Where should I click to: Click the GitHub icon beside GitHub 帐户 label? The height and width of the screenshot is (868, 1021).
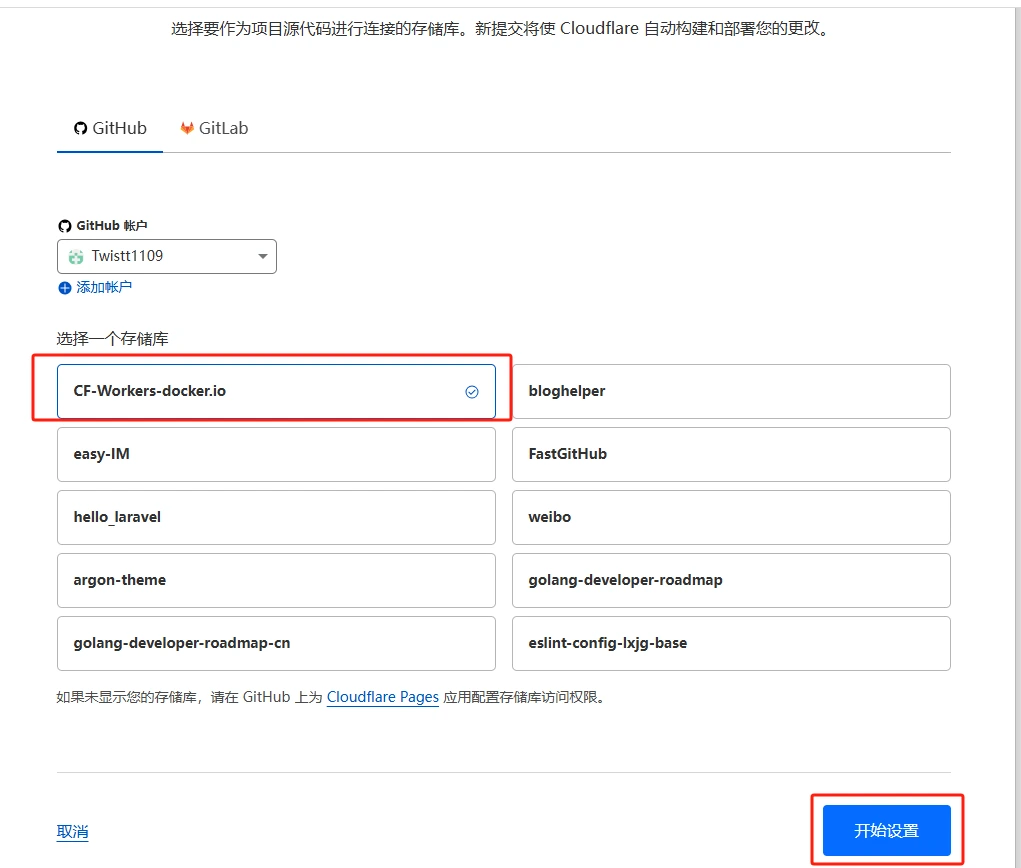coord(64,226)
